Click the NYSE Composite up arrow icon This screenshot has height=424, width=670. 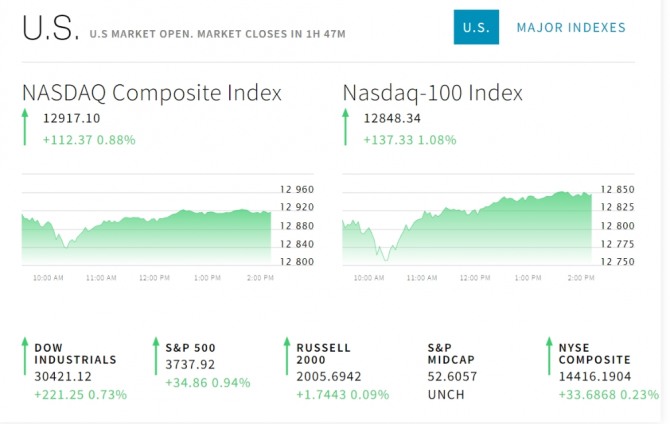[548, 357]
